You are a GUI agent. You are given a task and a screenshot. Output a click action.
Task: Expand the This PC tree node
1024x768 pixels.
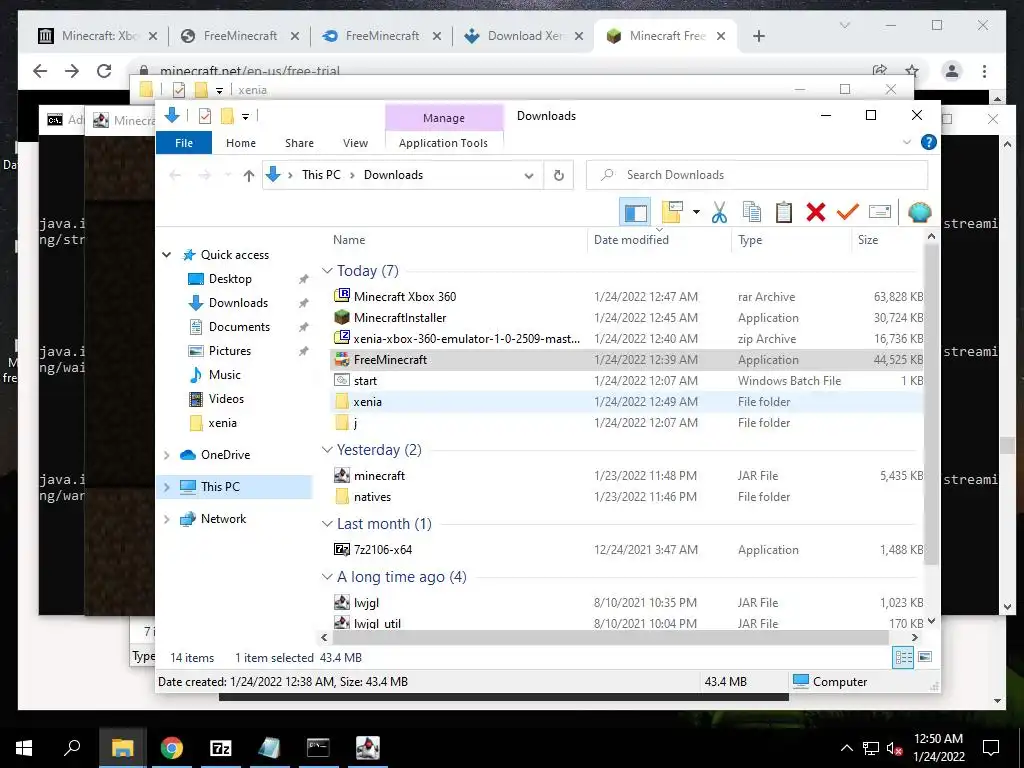(x=167, y=487)
